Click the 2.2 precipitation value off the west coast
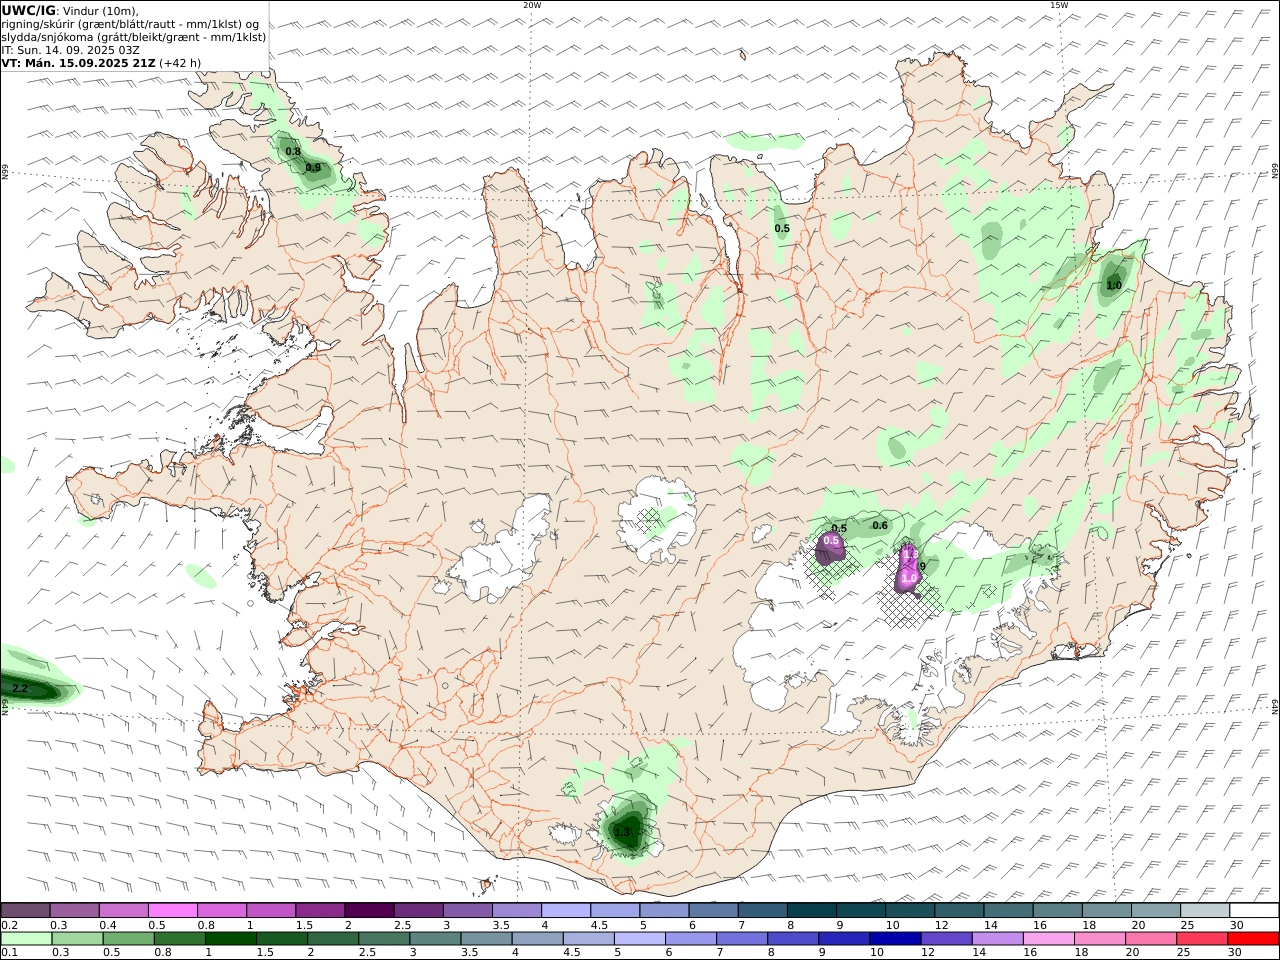The width and height of the screenshot is (1280, 960). coord(19,689)
